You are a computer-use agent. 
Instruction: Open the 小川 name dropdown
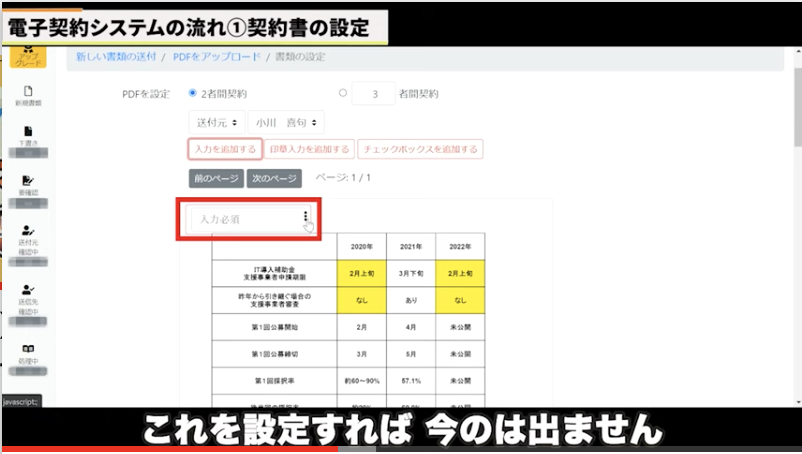coord(286,122)
